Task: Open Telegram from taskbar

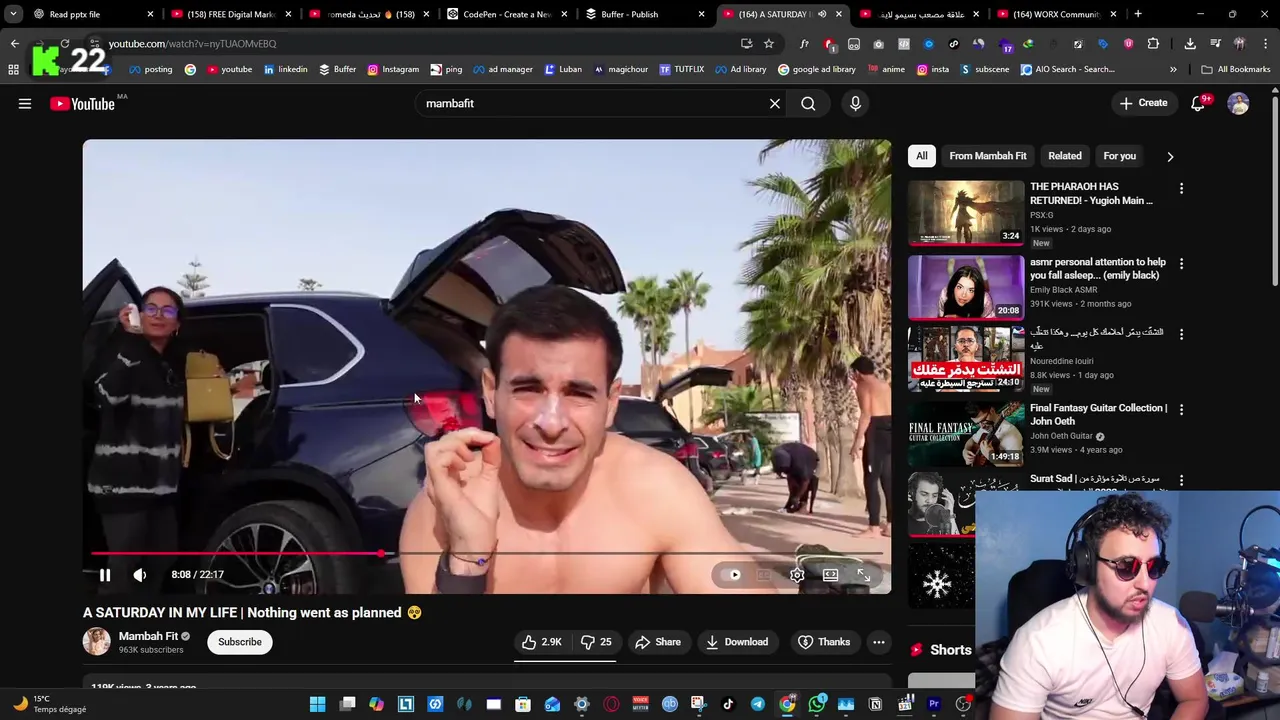Action: click(758, 704)
